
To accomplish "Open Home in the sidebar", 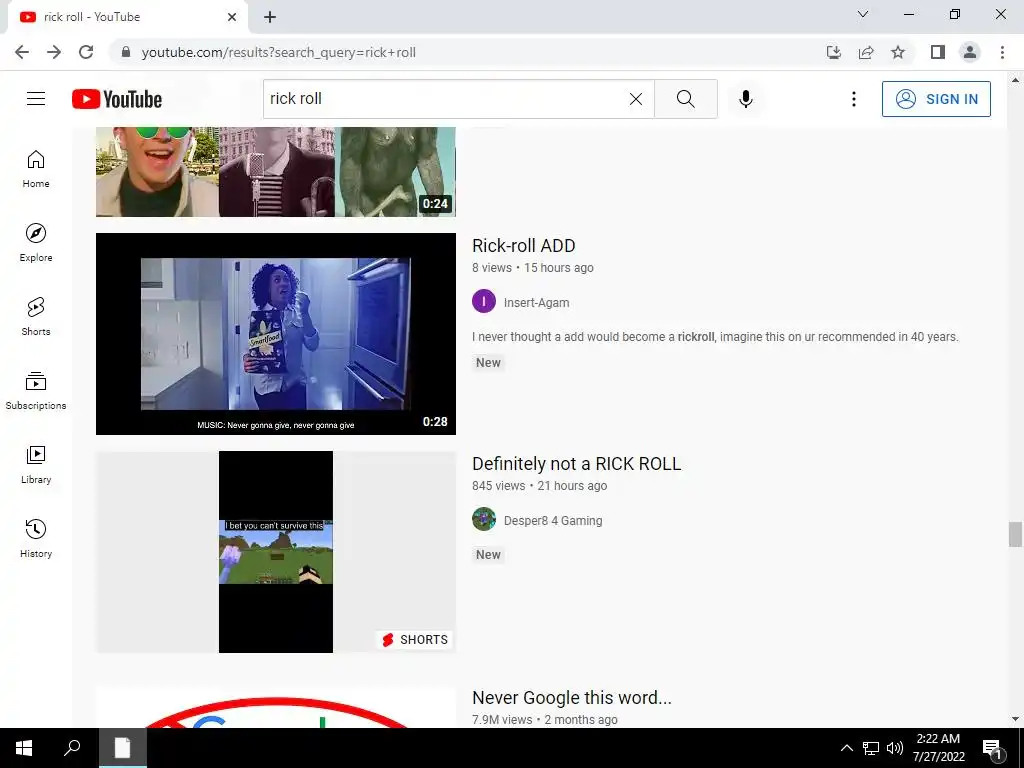I will (36, 169).
